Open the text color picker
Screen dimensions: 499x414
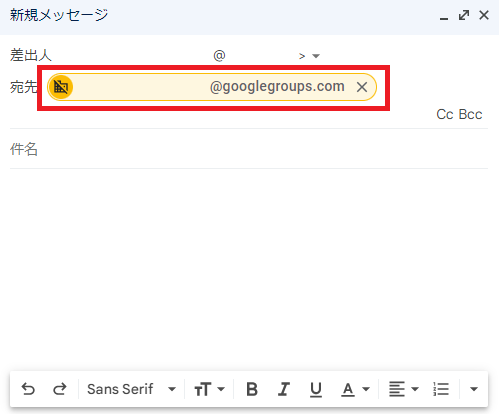tap(355, 389)
